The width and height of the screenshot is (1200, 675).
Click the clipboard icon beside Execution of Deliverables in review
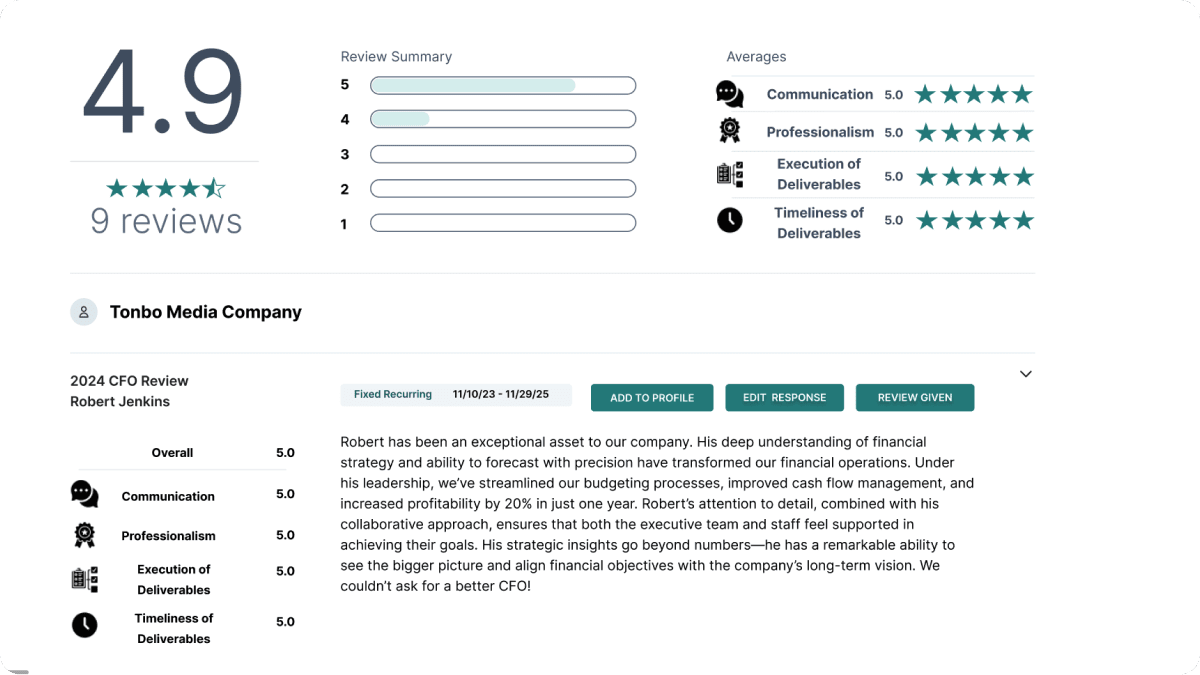84,578
